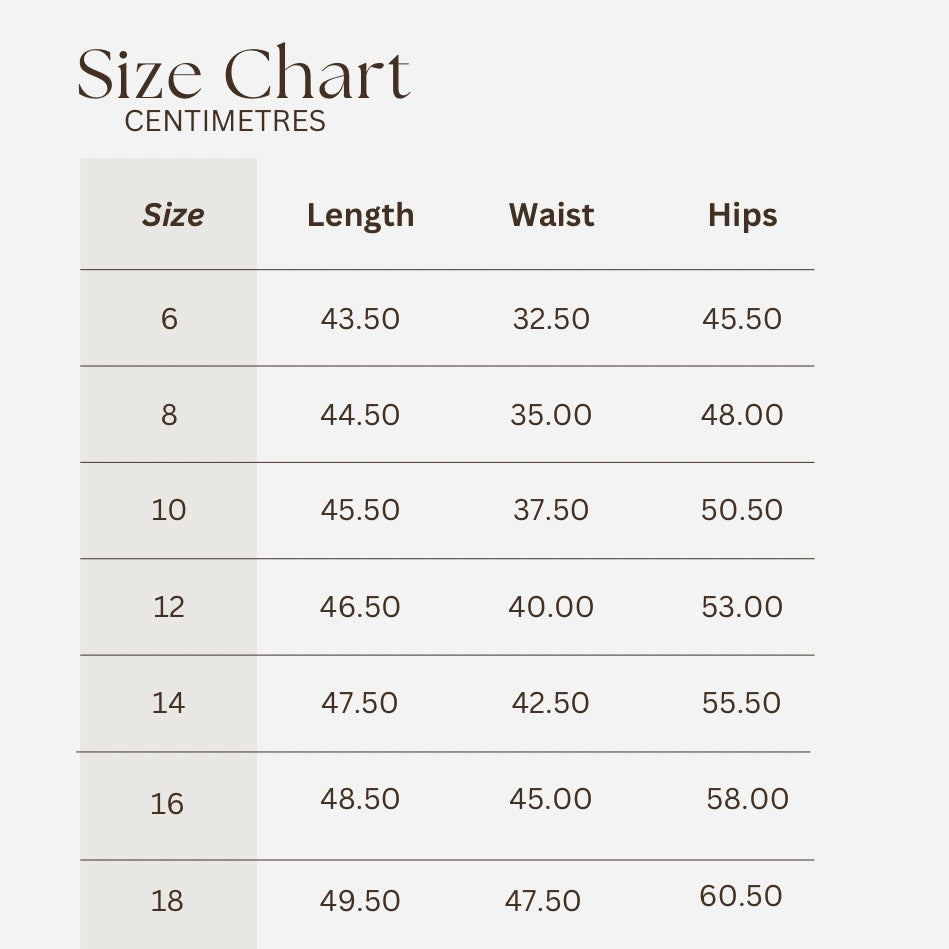Select size 6 row label

point(169,318)
